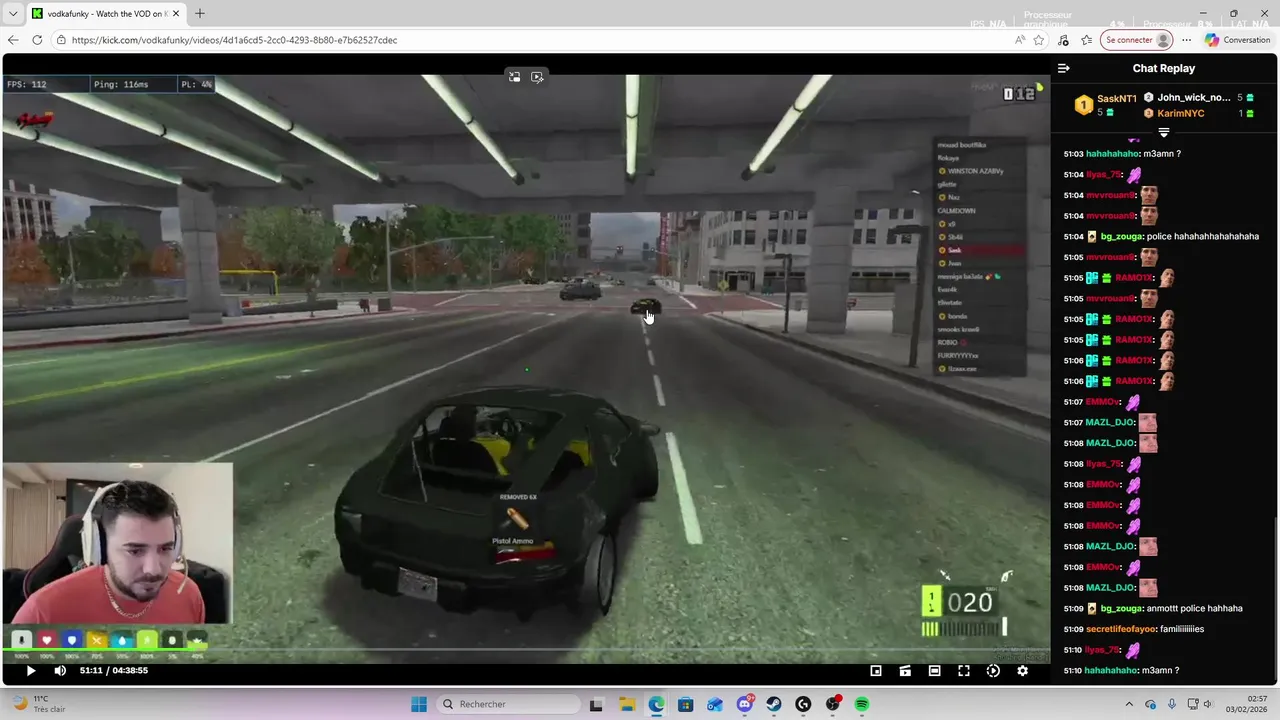Image resolution: width=1280 pixels, height=720 pixels.
Task: Close the vodkafunky browser tab
Action: coord(176,13)
